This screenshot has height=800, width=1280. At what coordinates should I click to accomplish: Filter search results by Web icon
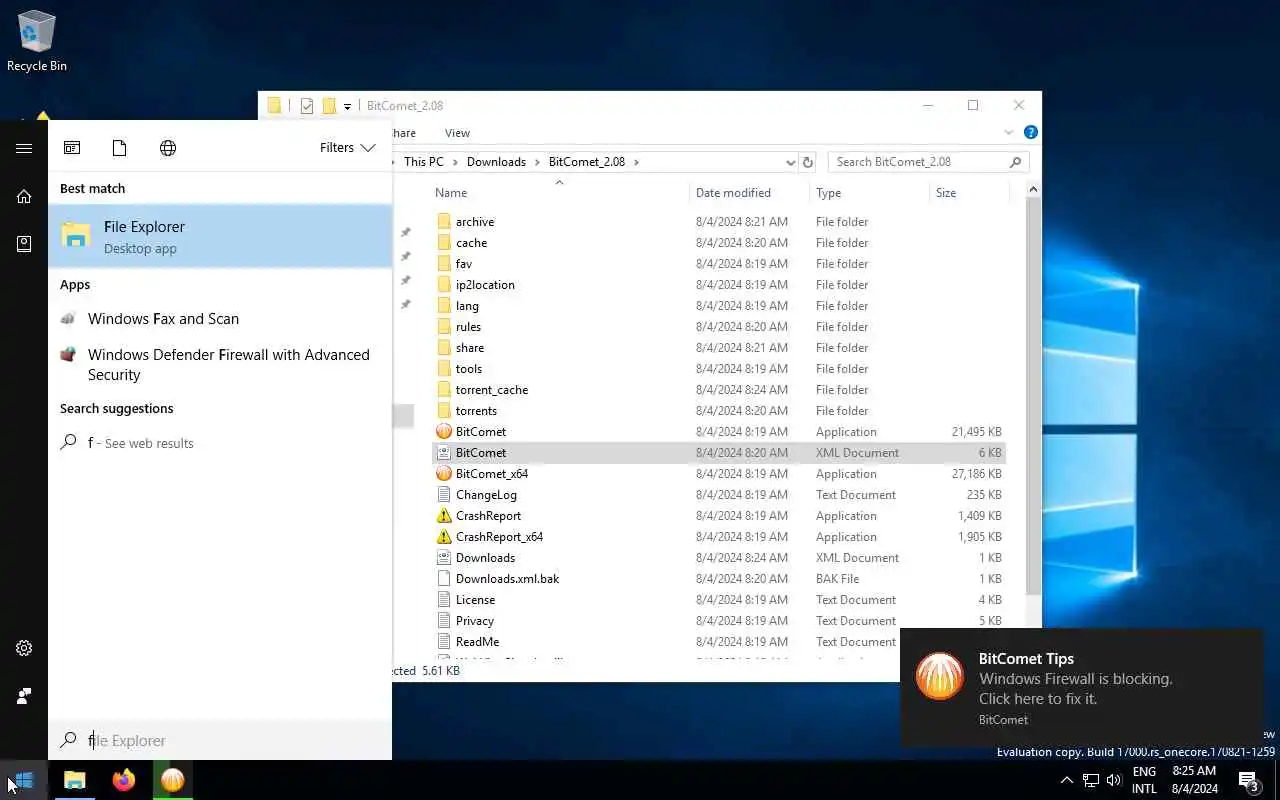coord(168,148)
